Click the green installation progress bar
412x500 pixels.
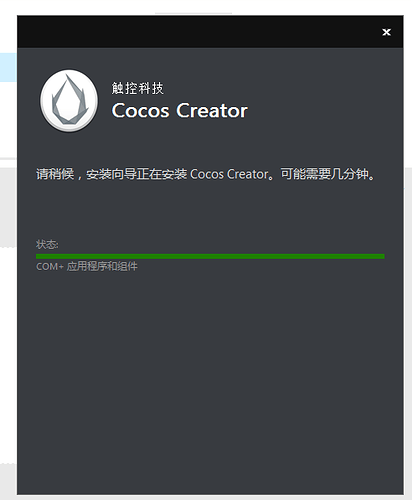tap(210, 256)
